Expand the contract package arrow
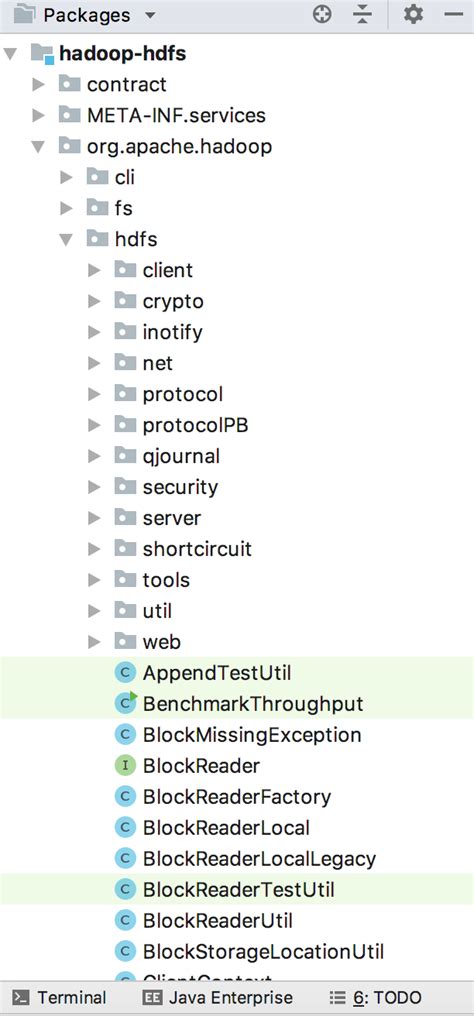Image resolution: width=474 pixels, height=1016 pixels. coord(39,84)
